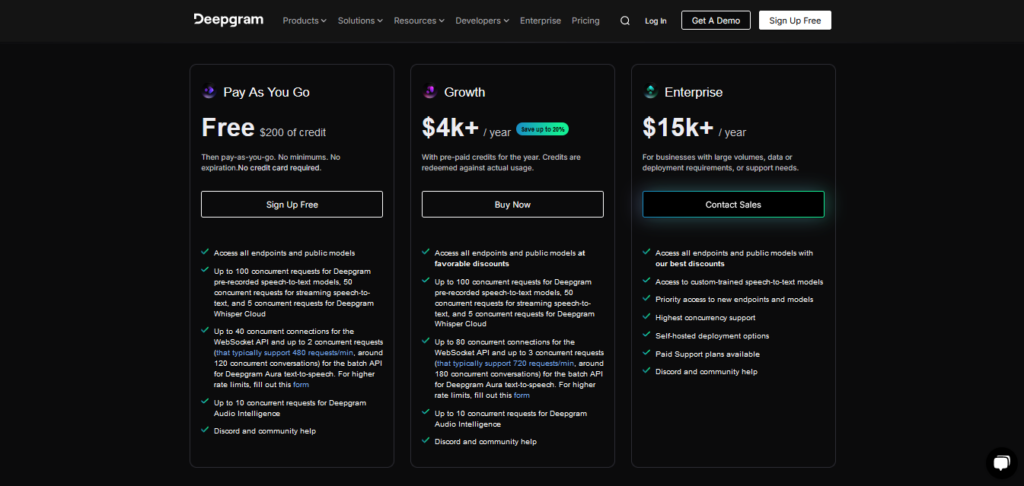1024x486 pixels.
Task: Click the Log In link
Action: (656, 20)
